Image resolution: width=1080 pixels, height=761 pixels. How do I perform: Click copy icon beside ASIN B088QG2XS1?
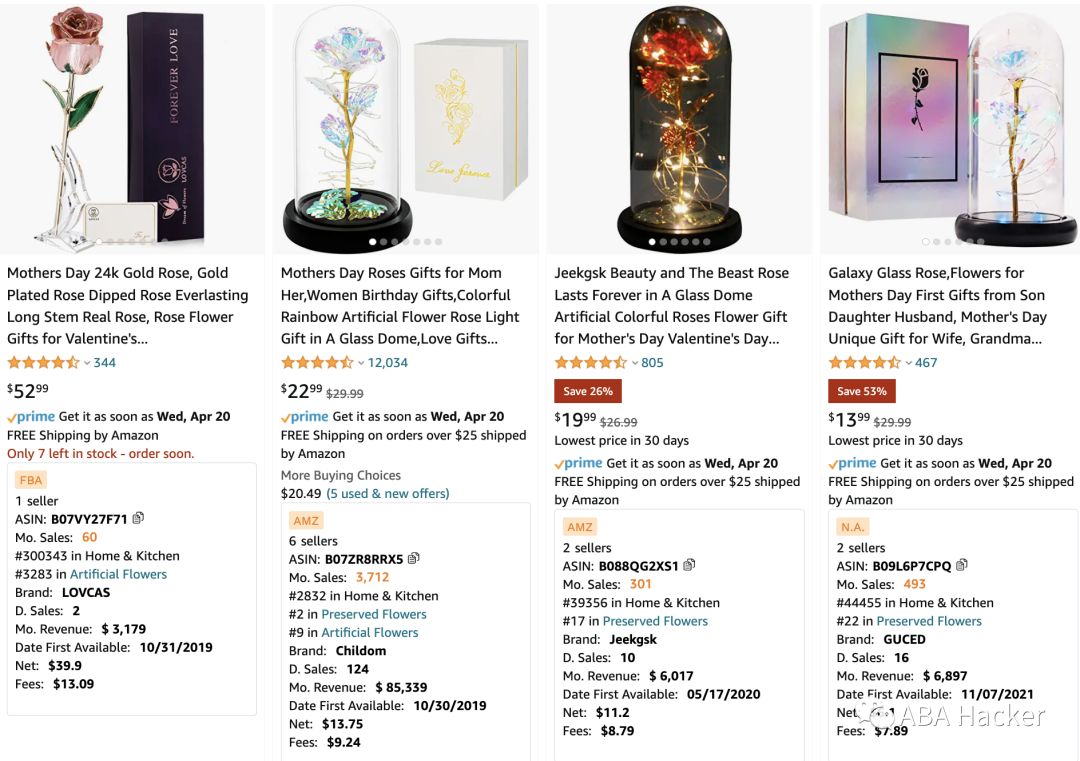point(688,565)
